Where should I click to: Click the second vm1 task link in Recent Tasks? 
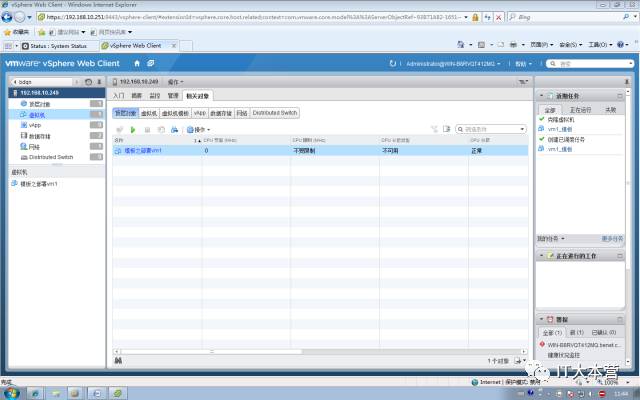560,149
